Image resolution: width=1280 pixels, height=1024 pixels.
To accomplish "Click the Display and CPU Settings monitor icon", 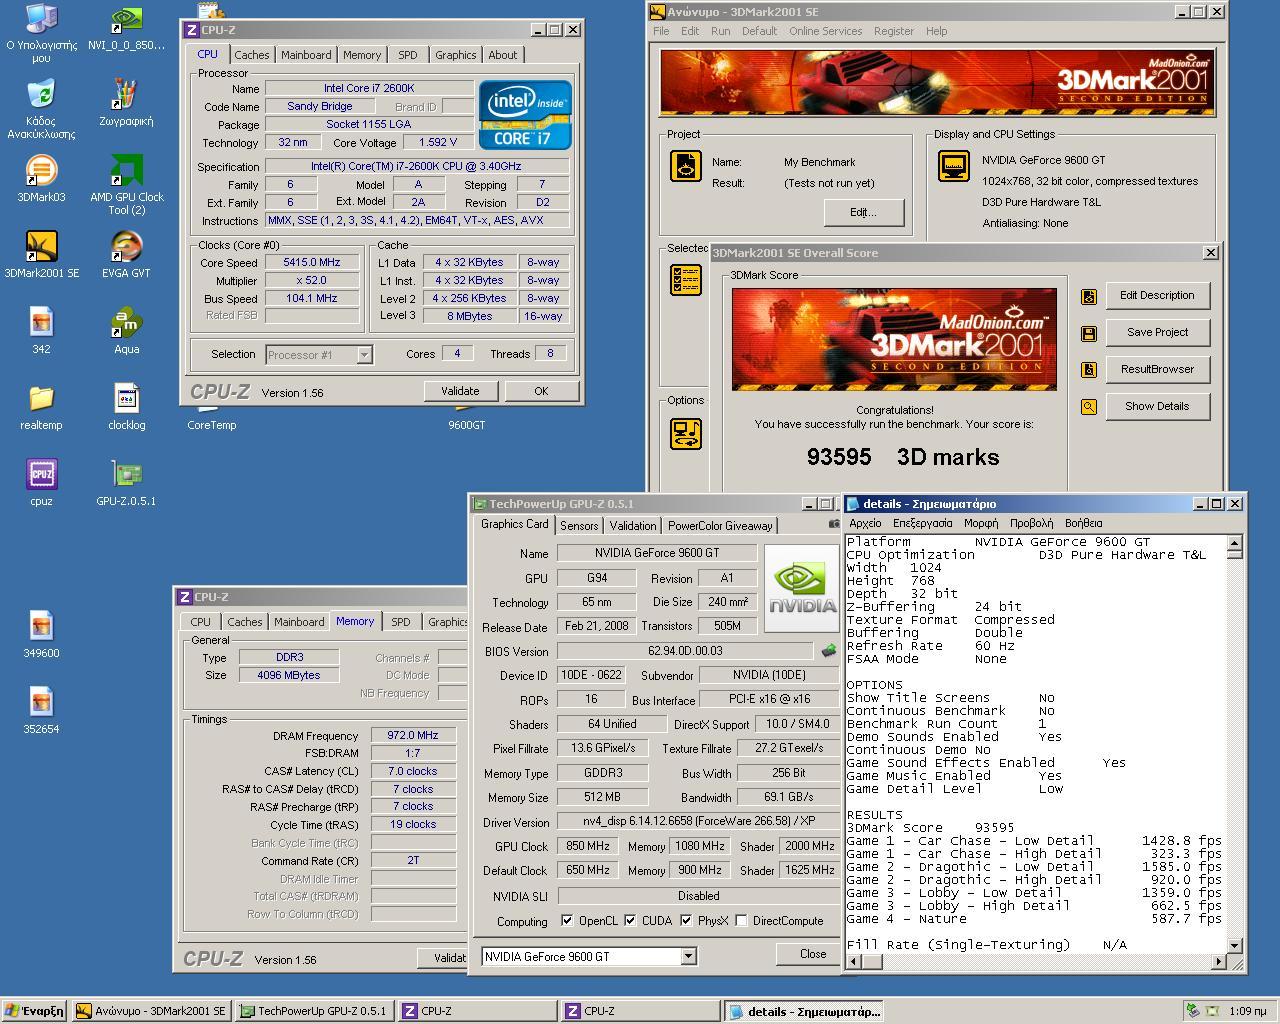I will pyautogui.click(x=953, y=166).
